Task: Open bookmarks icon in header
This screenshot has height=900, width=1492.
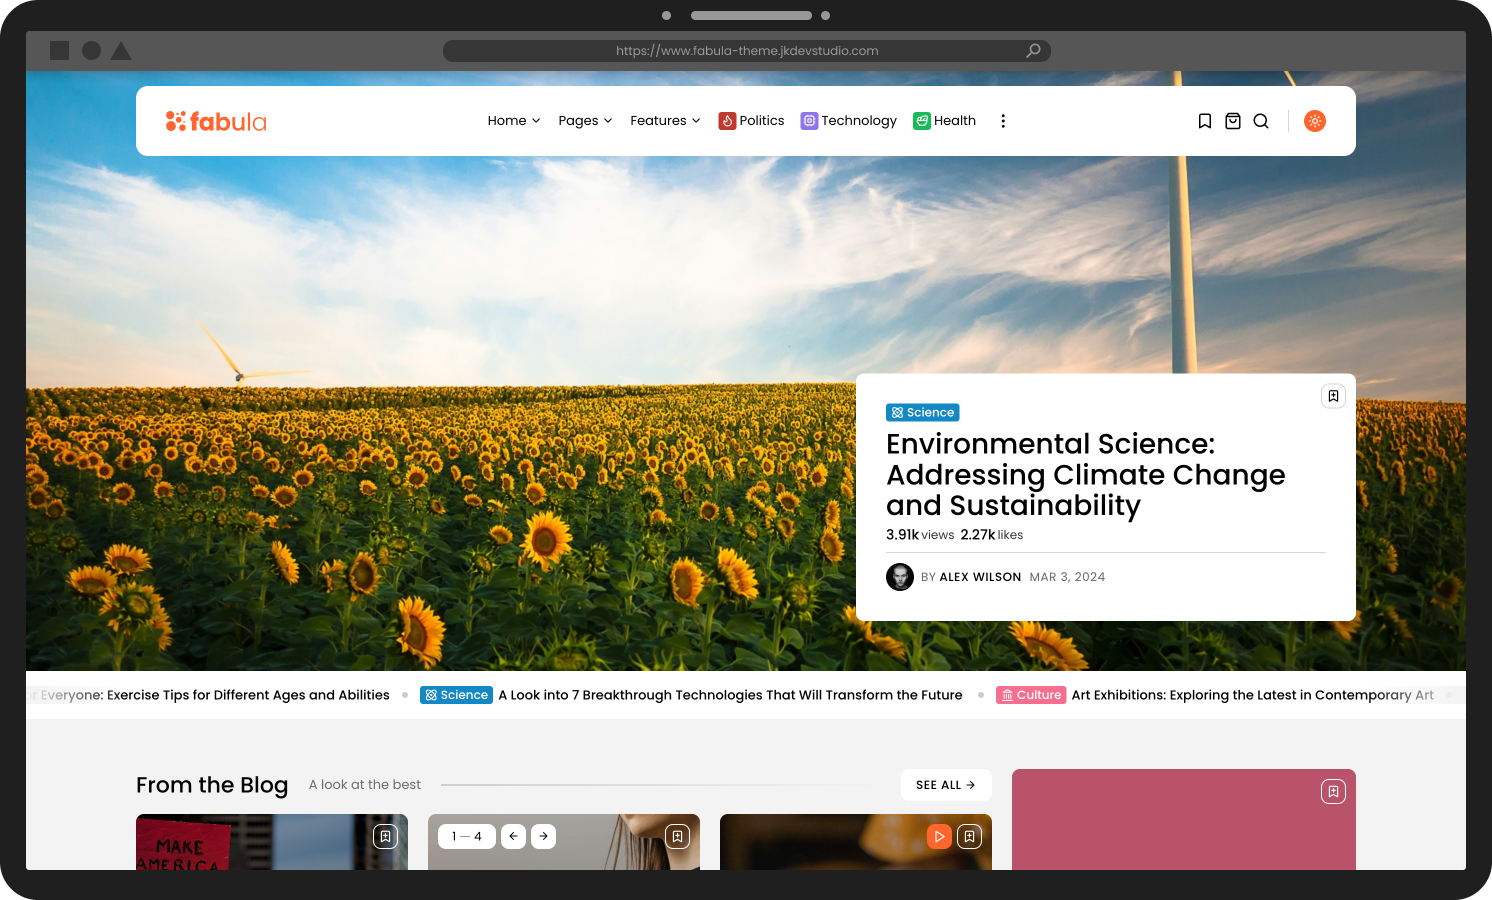Action: [1205, 121]
